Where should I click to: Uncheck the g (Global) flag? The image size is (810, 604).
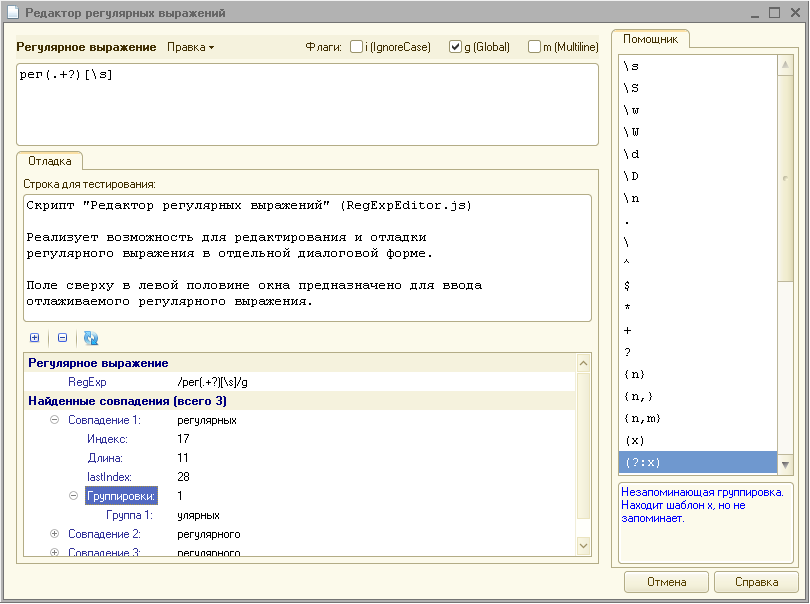coord(455,47)
